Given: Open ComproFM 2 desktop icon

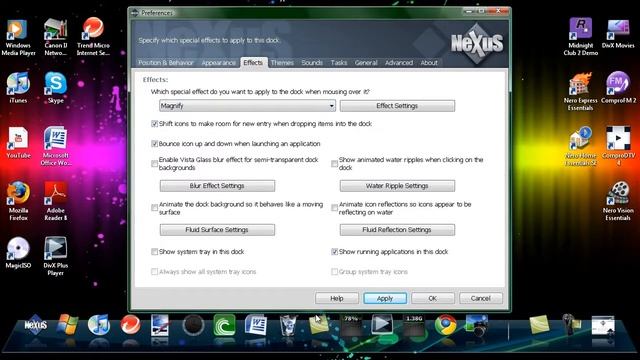Looking at the screenshot, I should 618,88.
